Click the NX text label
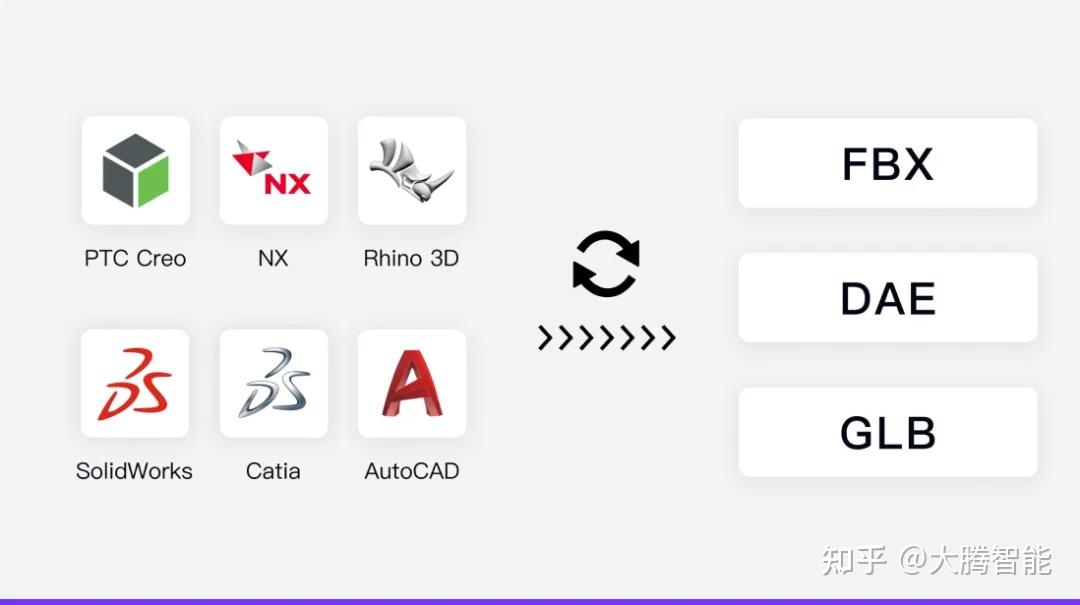 click(273, 258)
